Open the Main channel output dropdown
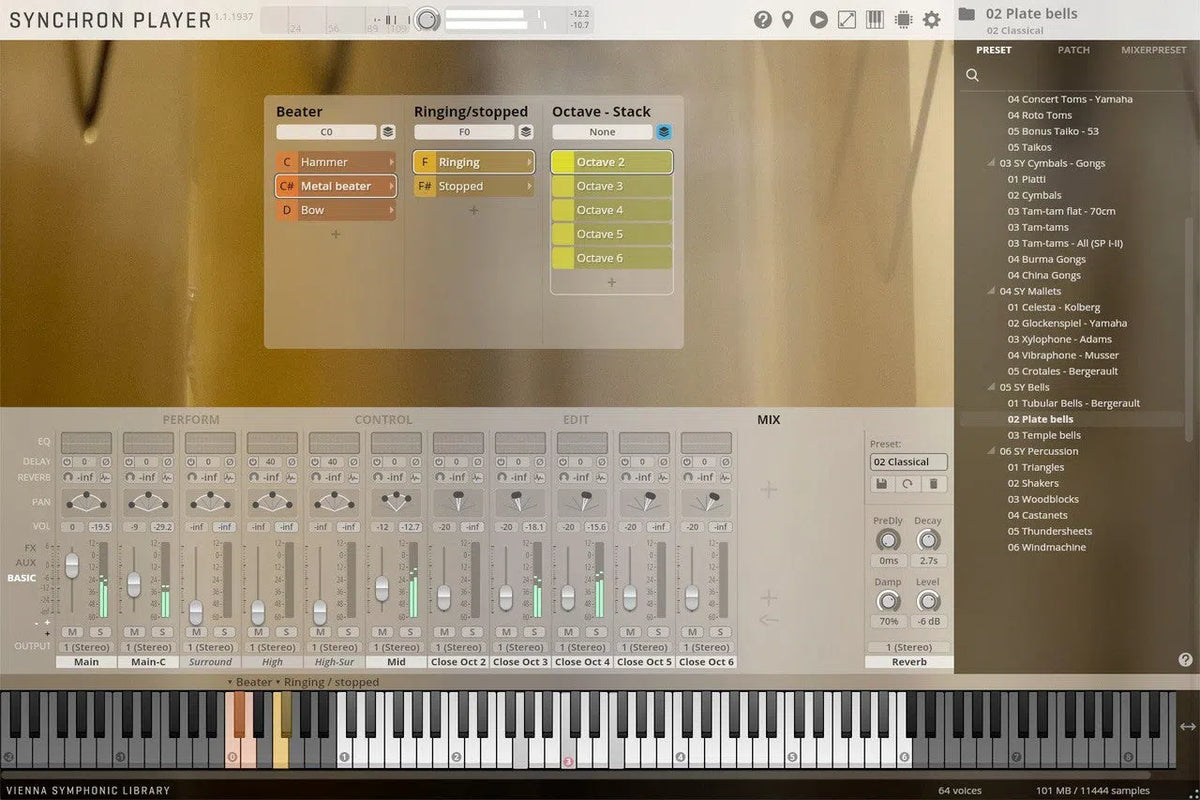The width and height of the screenshot is (1200, 800). point(86,647)
